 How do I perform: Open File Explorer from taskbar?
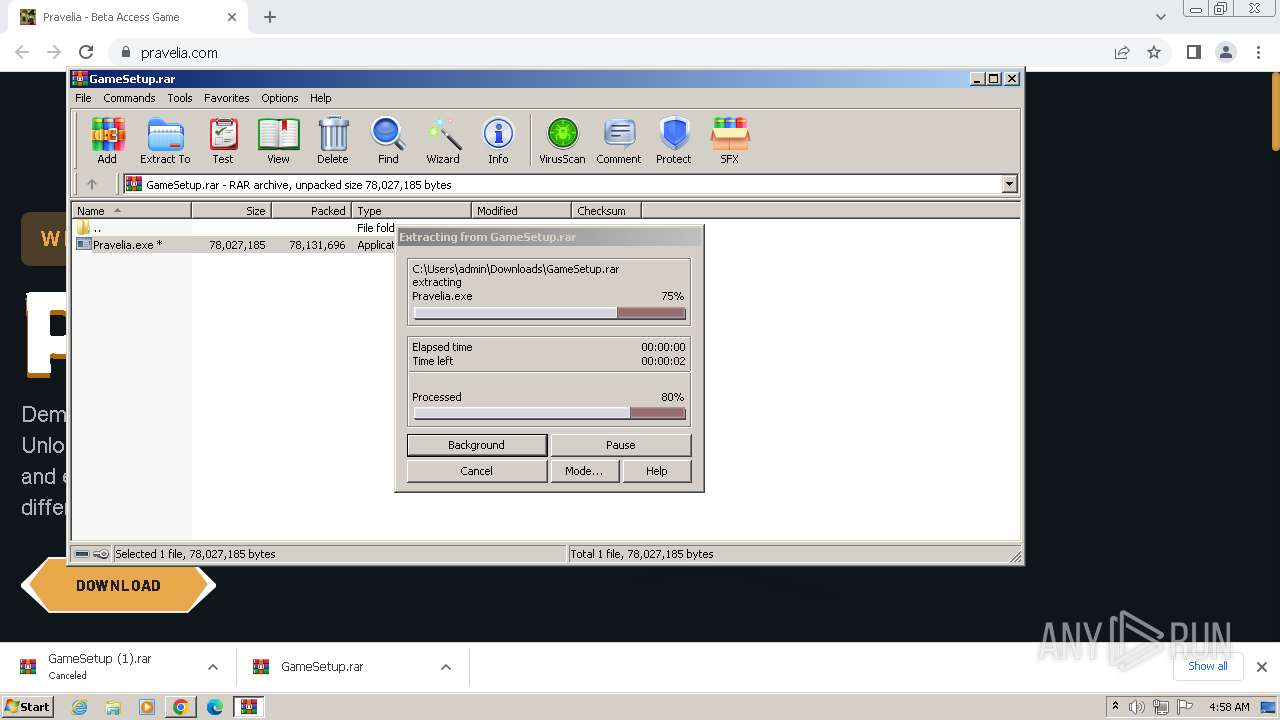tap(113, 707)
